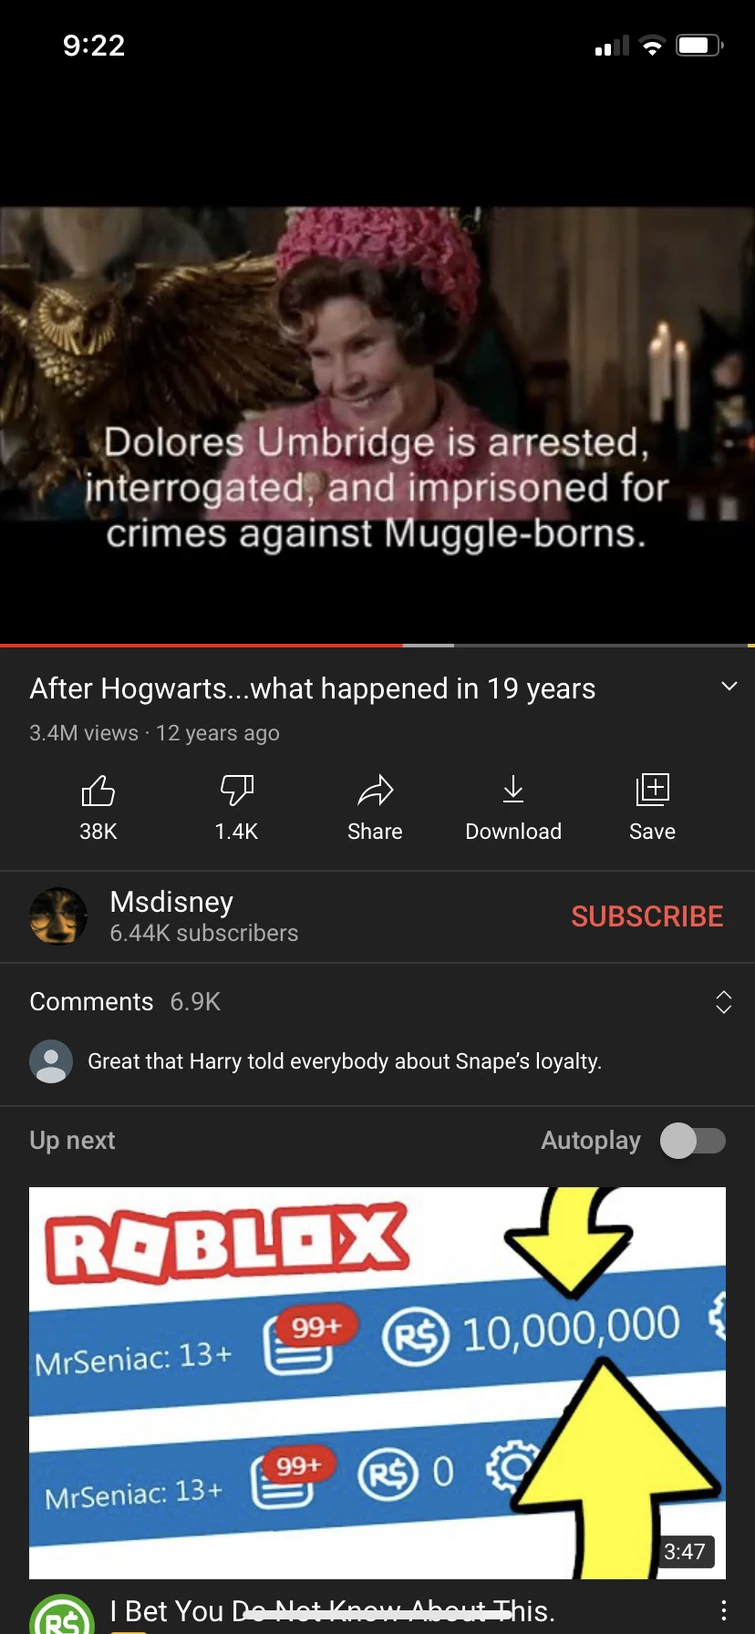Tap the Download arrow icon
Screen dimensions: 755x1634
pos(513,790)
